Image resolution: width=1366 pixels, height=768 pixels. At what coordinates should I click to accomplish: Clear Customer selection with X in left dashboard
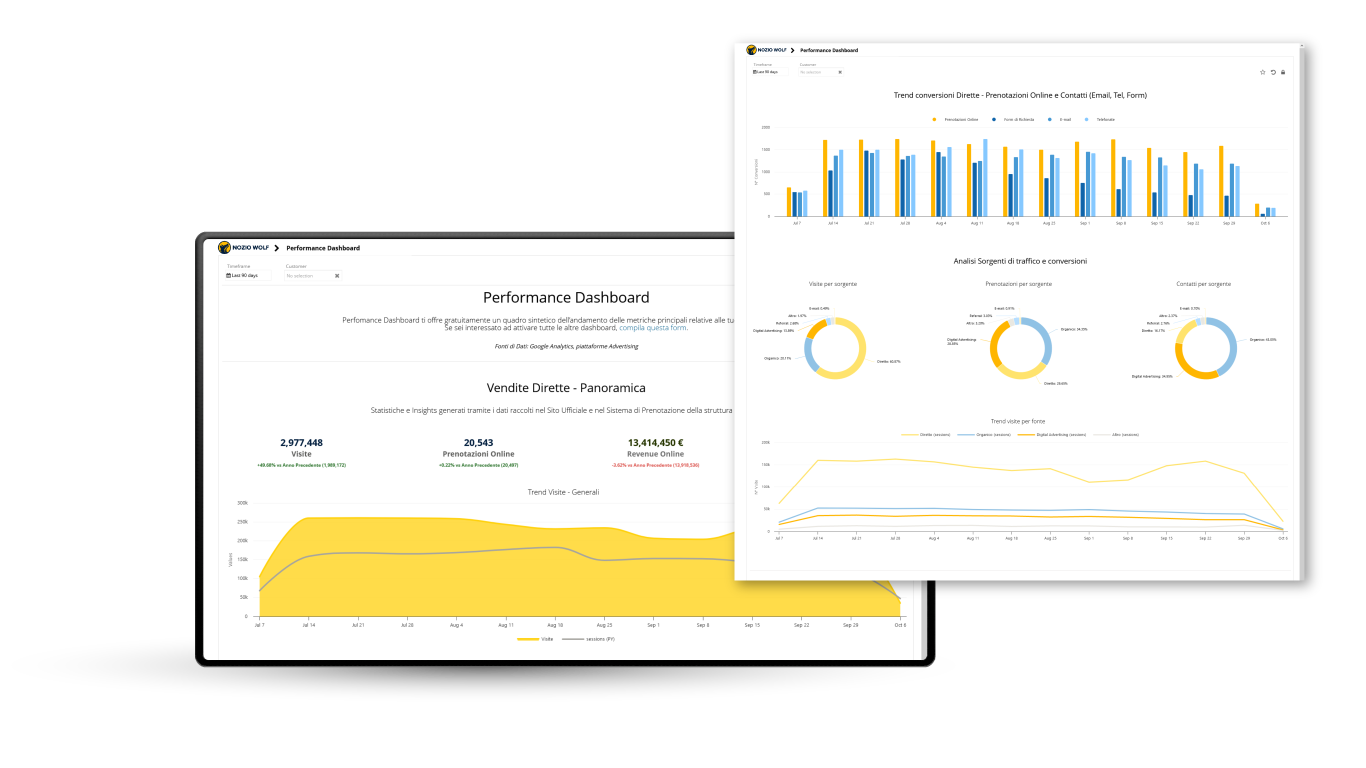[337, 276]
